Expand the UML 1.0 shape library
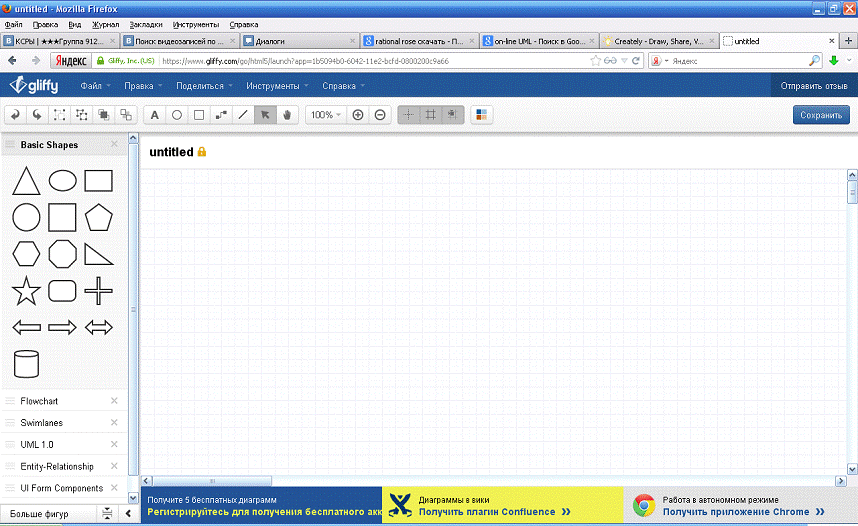This screenshot has height=526, width=858. click(37, 444)
